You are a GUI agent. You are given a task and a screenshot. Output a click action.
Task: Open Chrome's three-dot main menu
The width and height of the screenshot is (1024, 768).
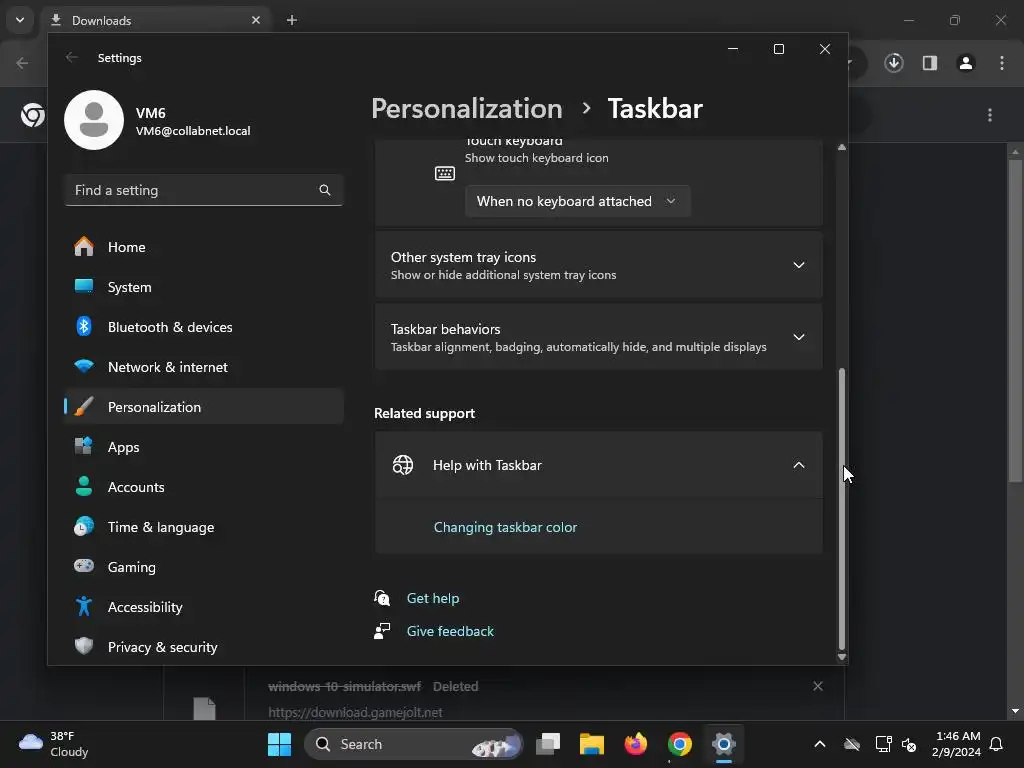1002,63
